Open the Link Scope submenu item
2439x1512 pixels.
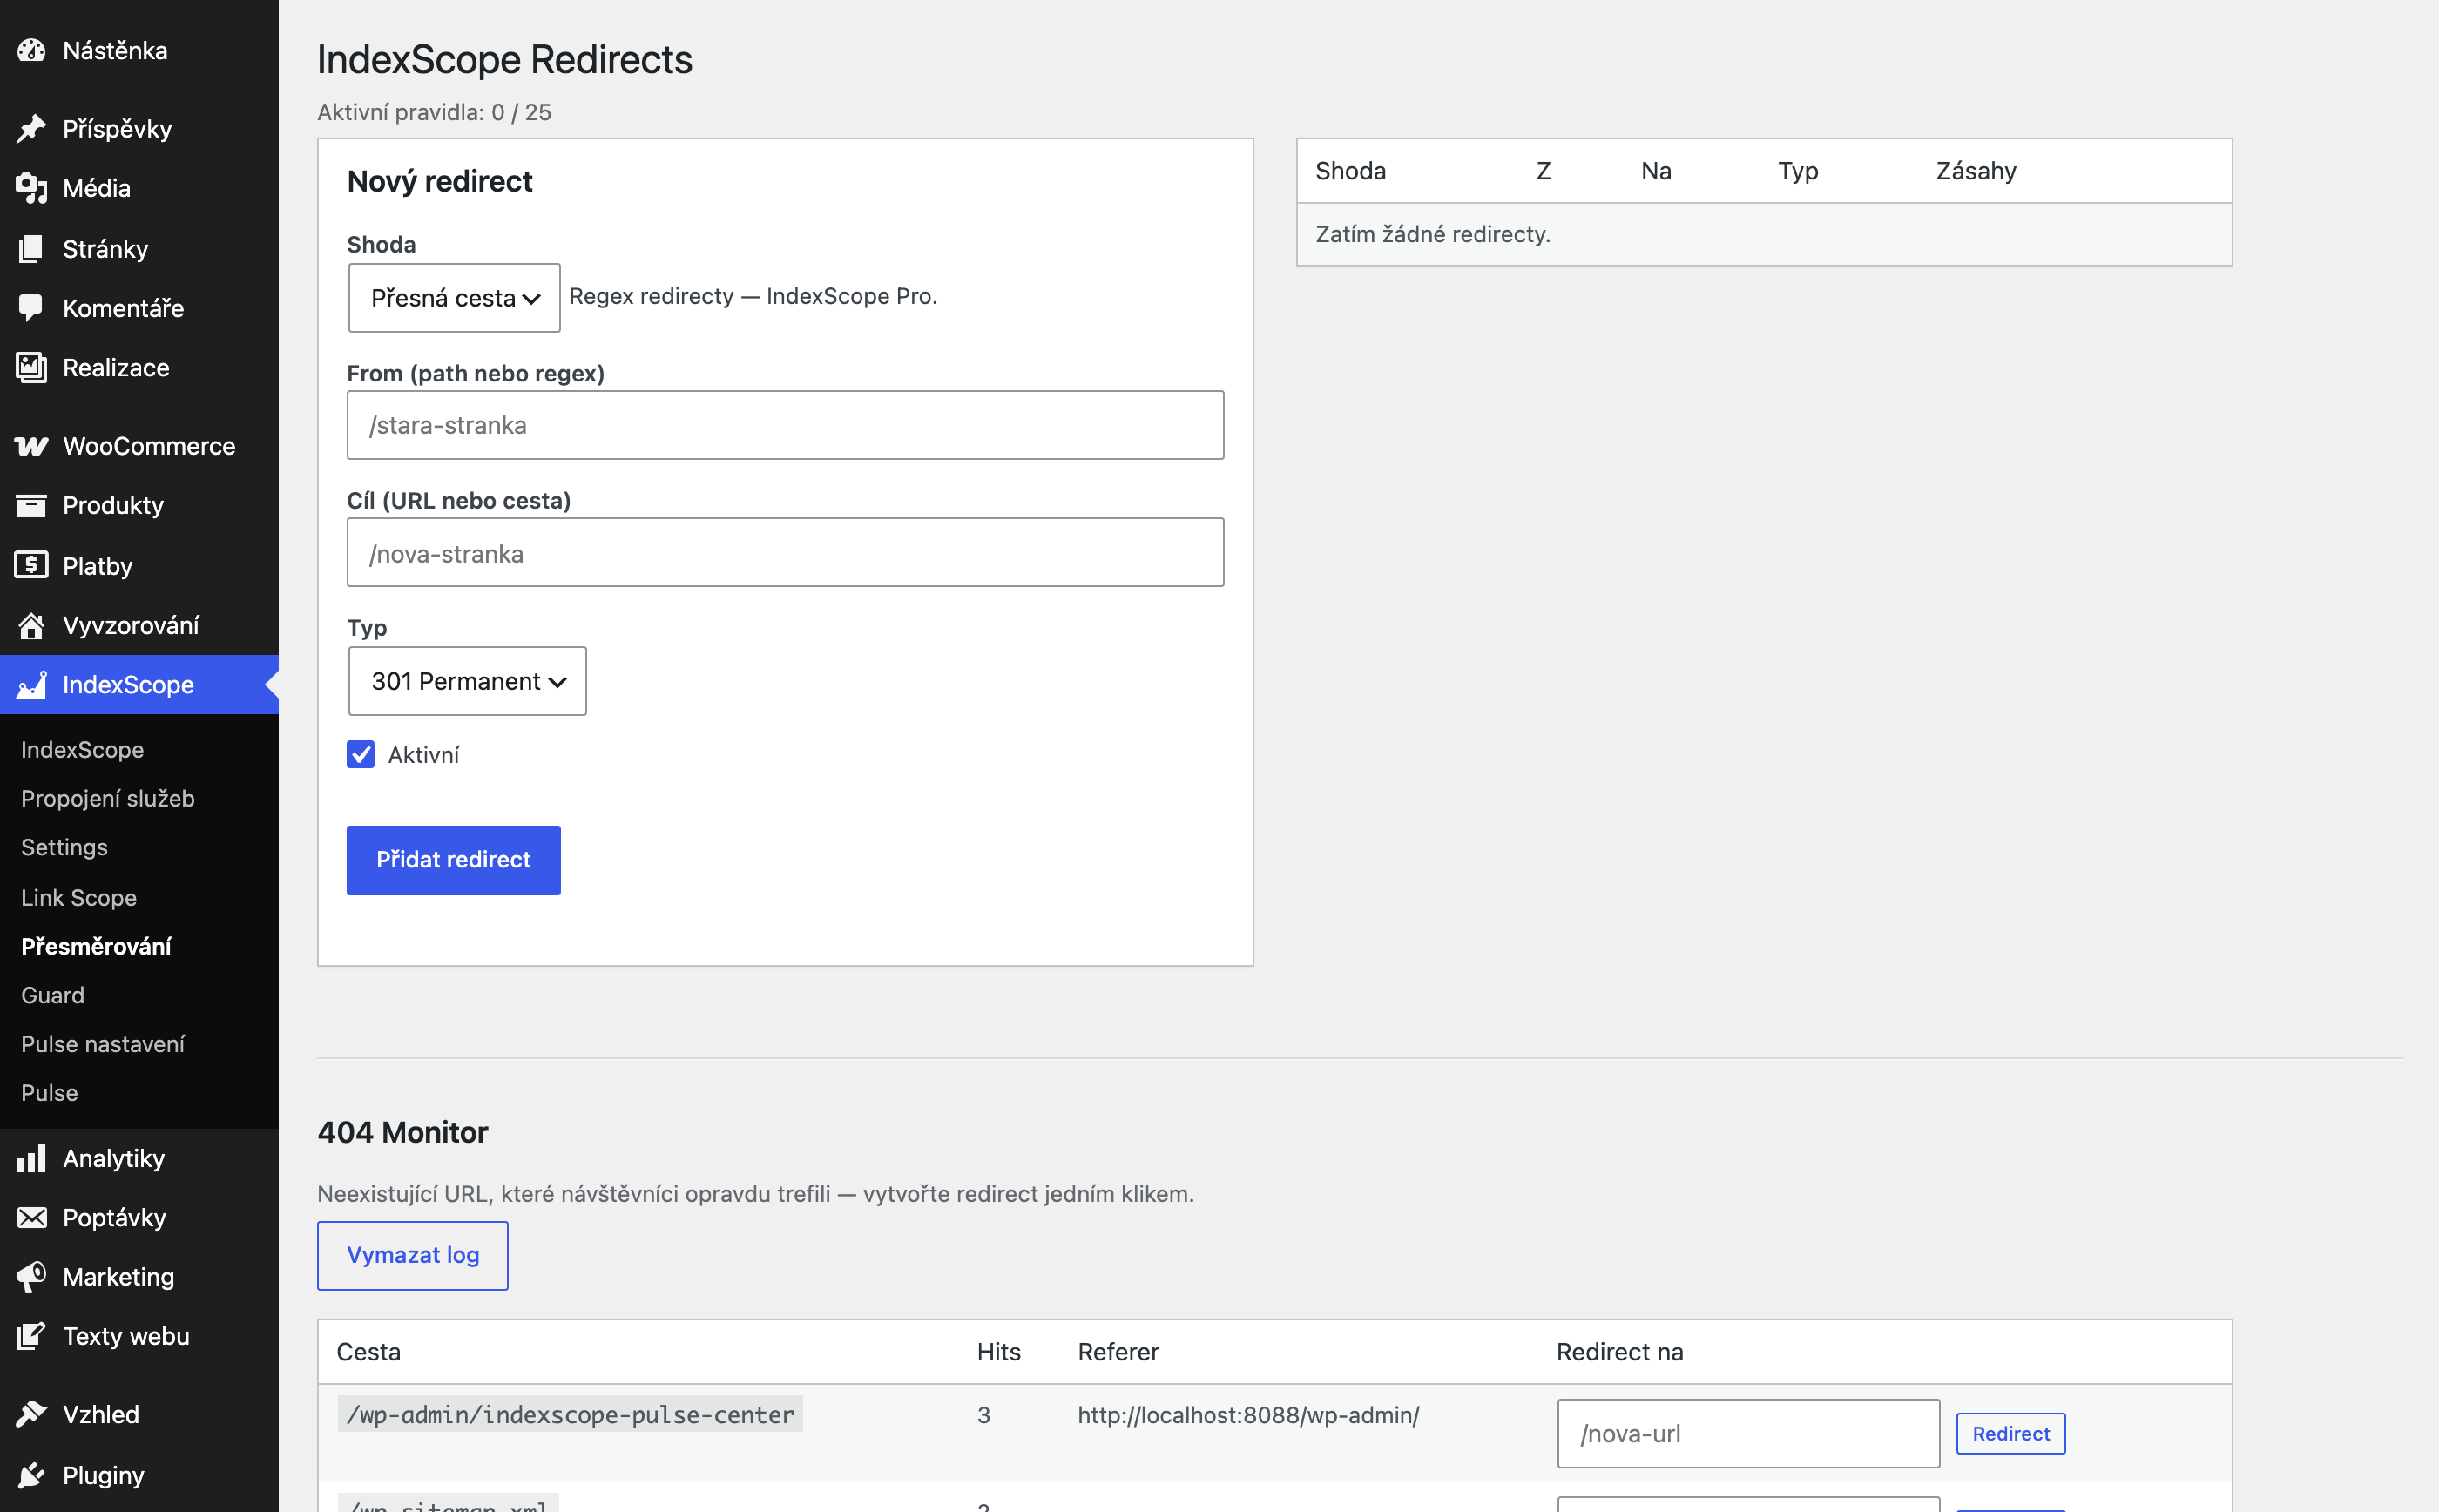[x=79, y=897]
